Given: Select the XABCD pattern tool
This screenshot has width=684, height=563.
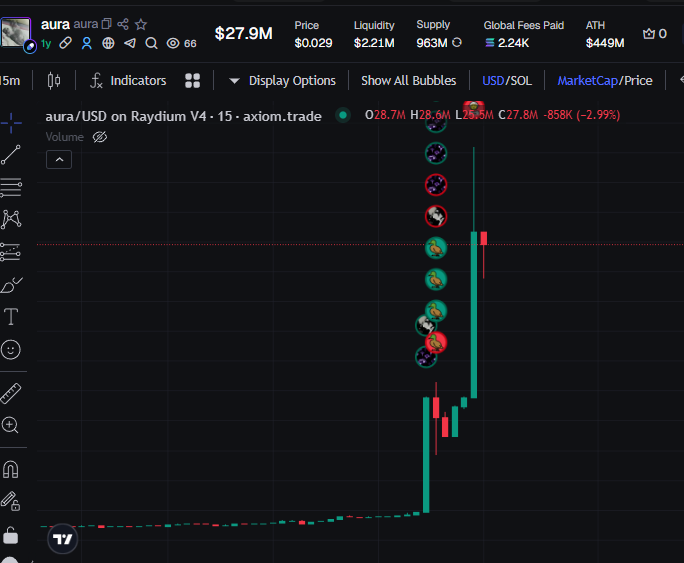Looking at the screenshot, I should coord(11,219).
